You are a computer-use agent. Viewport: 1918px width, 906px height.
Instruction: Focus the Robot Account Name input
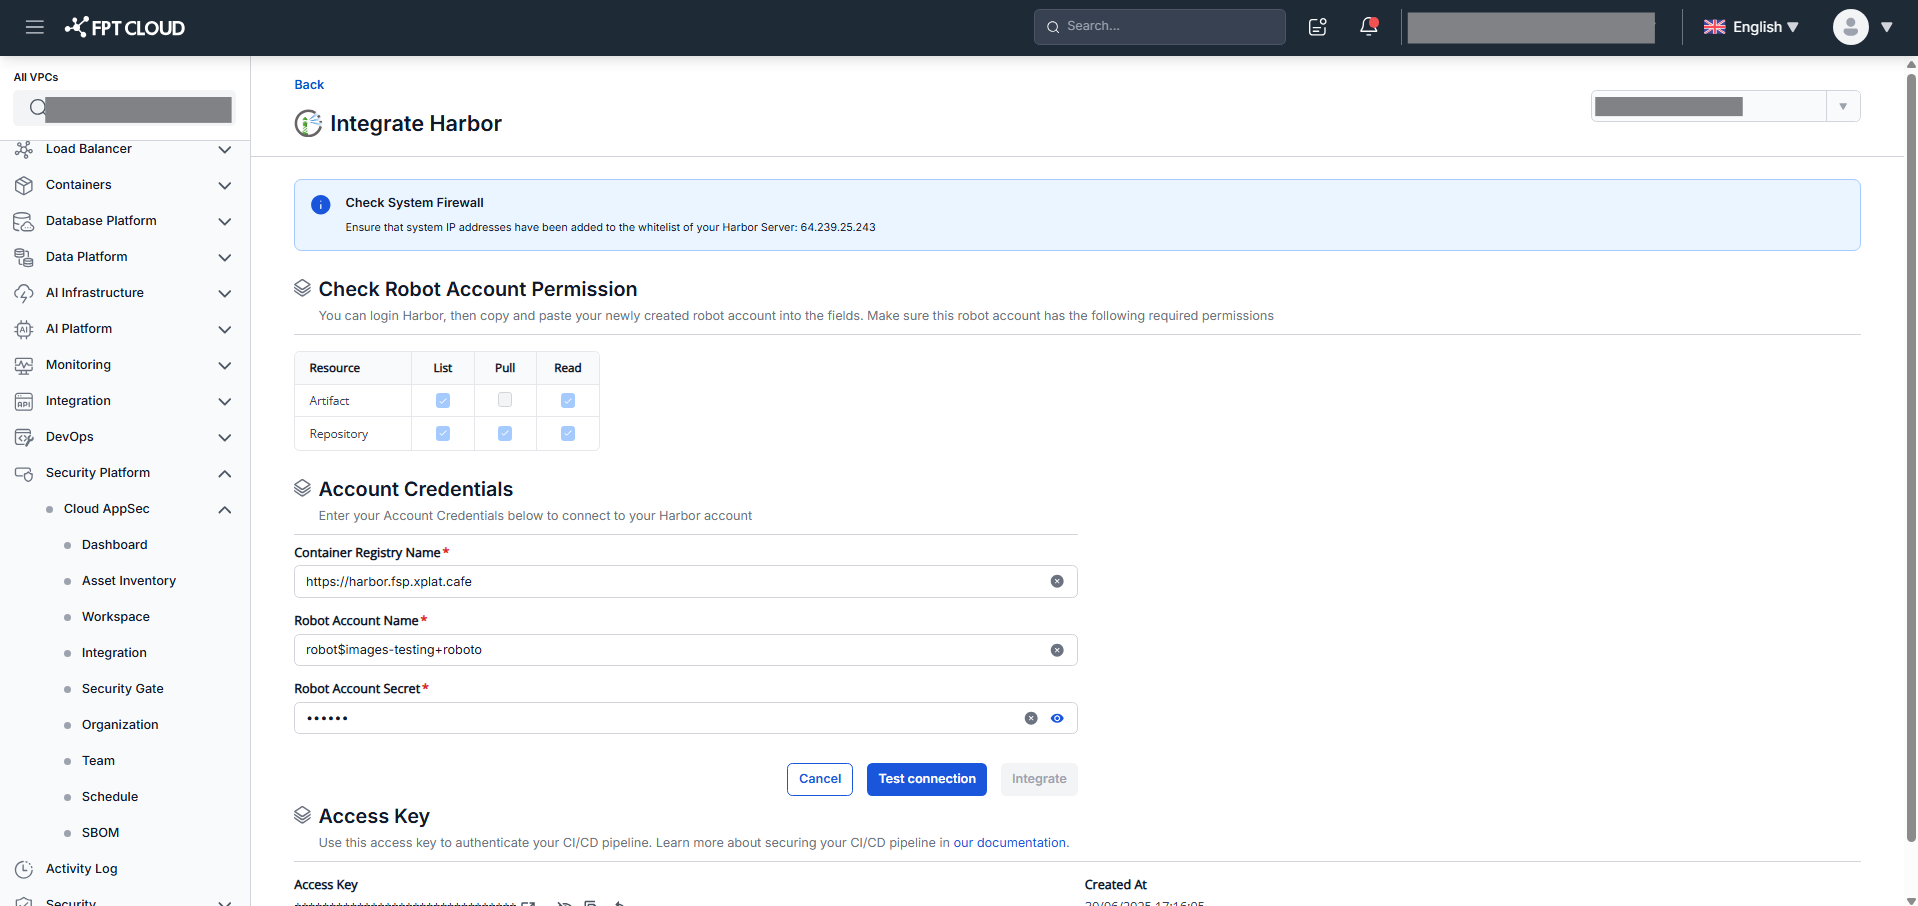[x=685, y=650]
